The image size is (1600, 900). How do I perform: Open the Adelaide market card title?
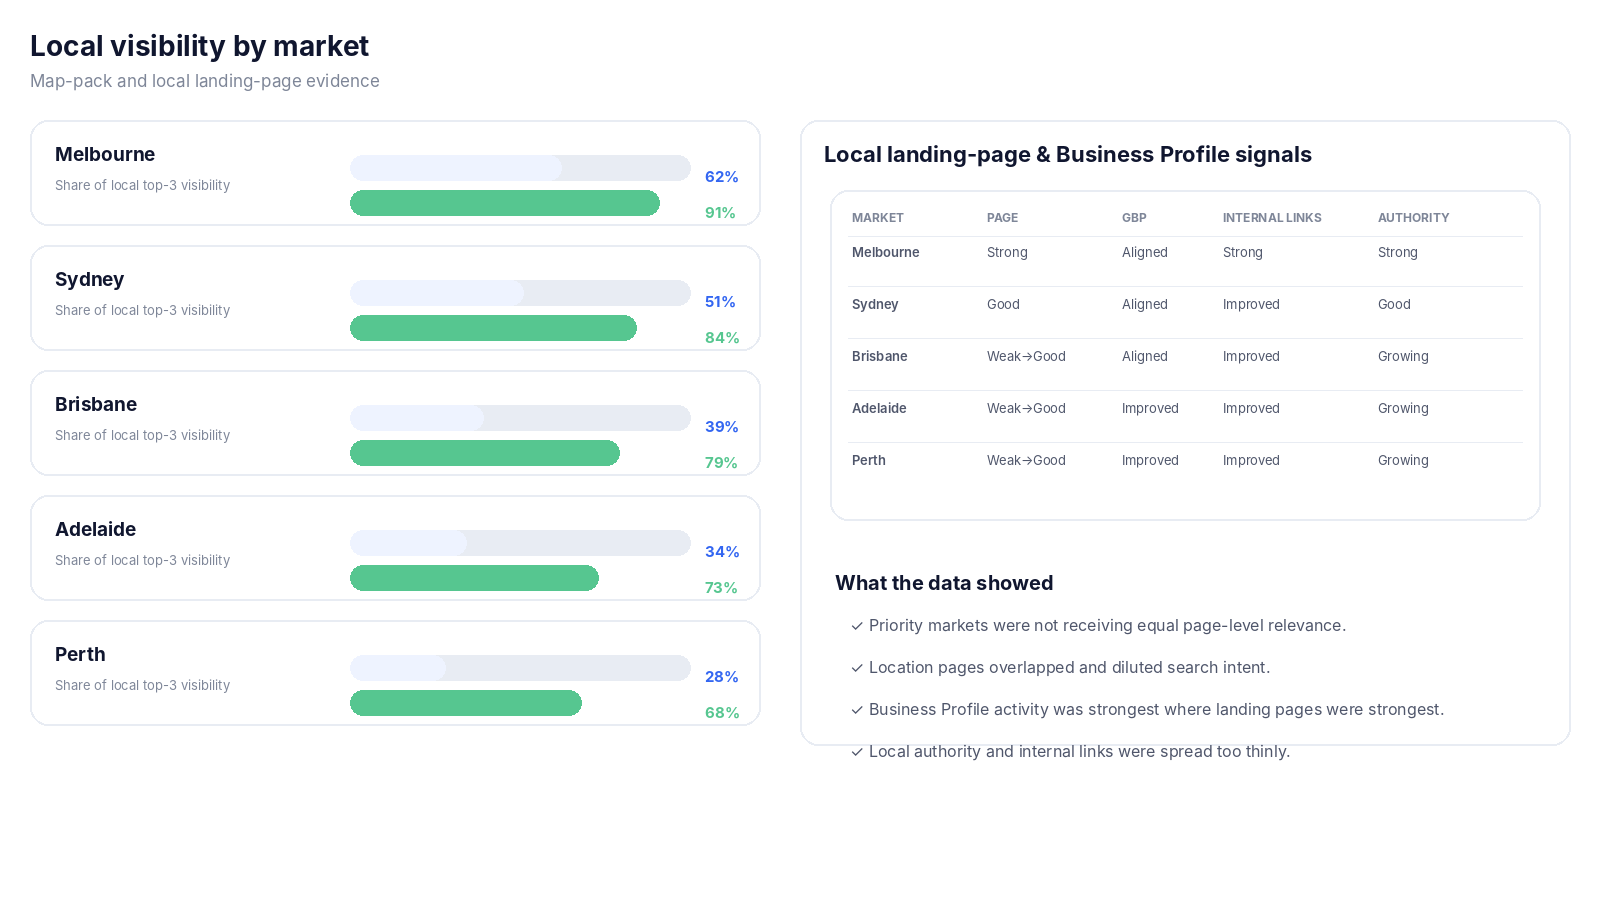click(96, 529)
